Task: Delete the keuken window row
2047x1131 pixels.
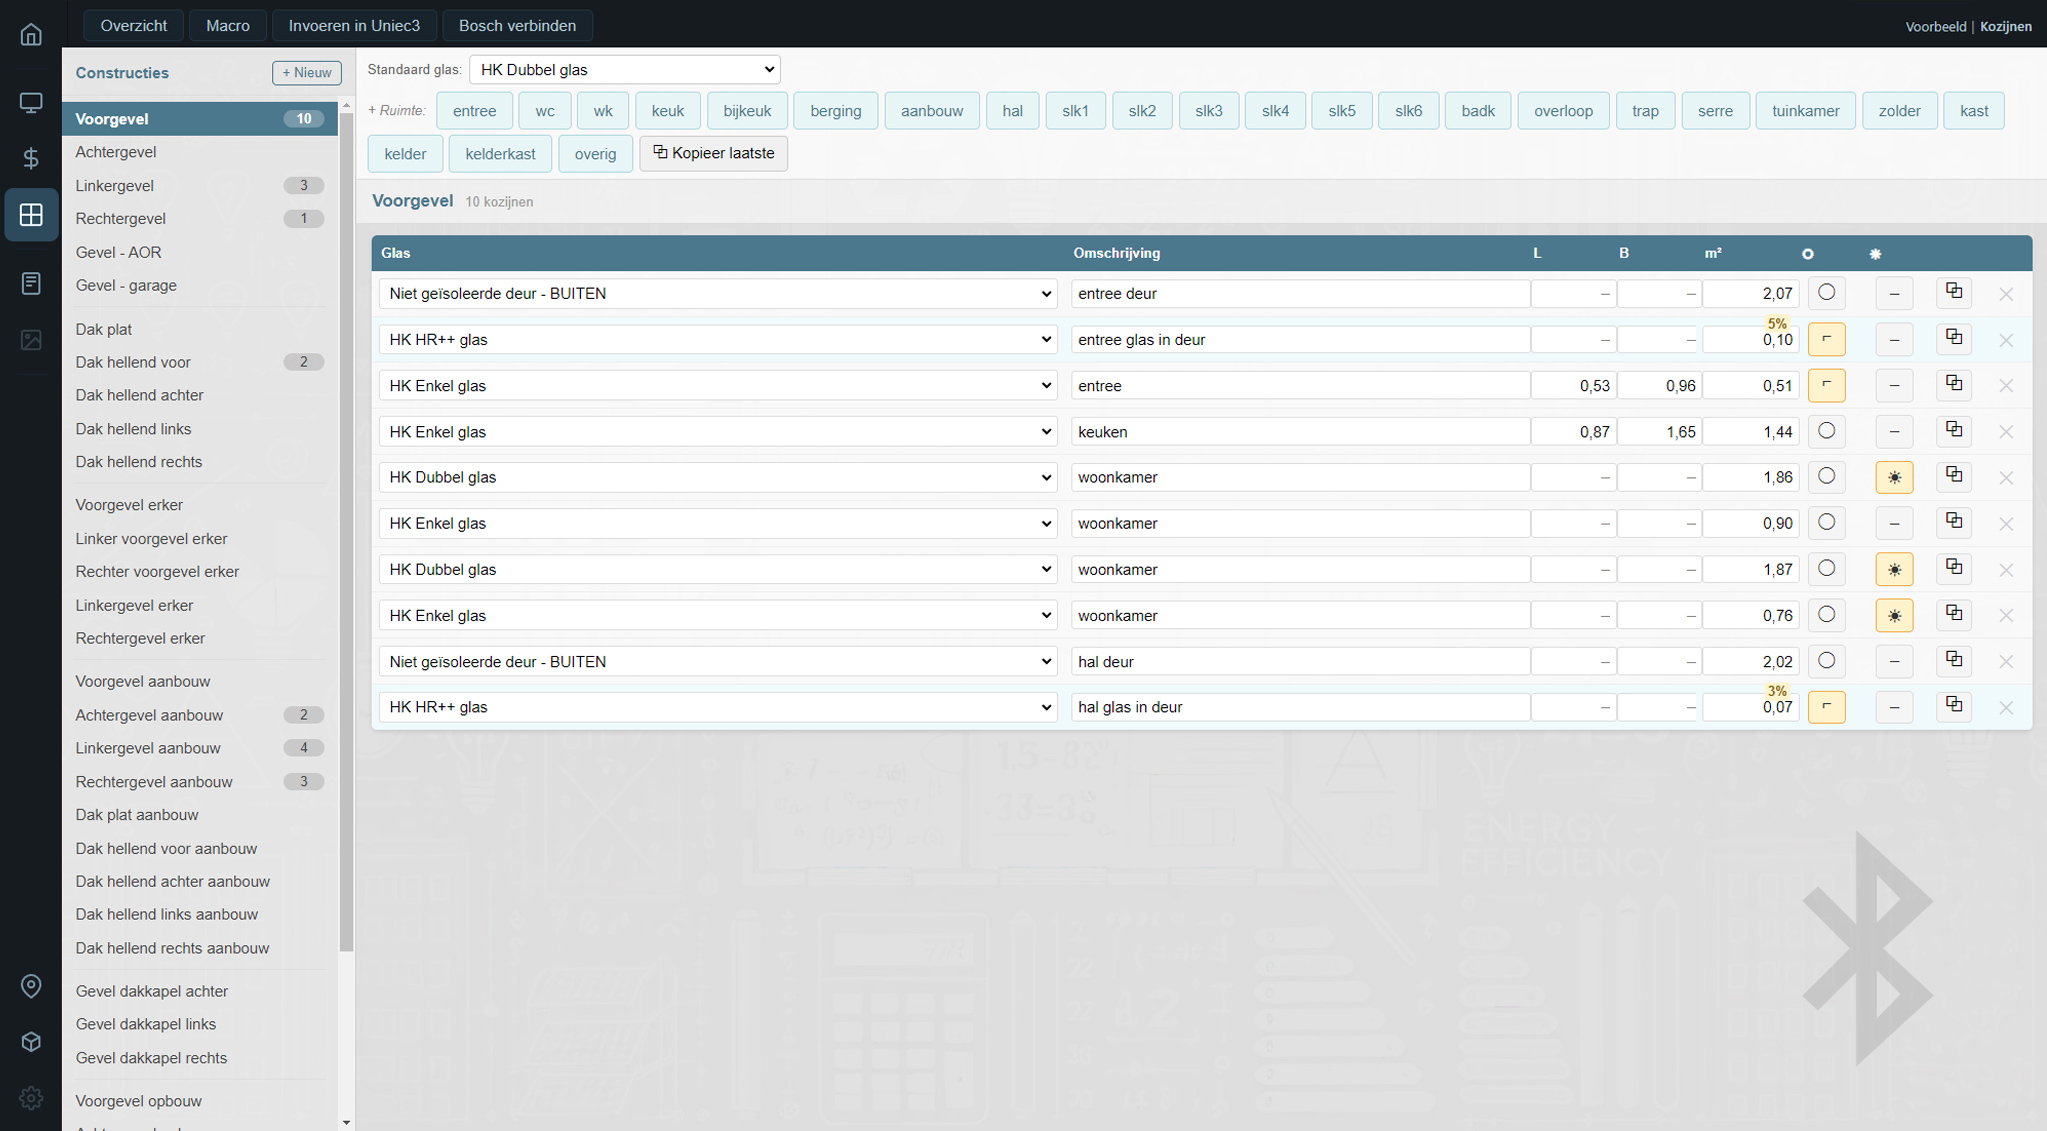Action: click(x=2006, y=432)
